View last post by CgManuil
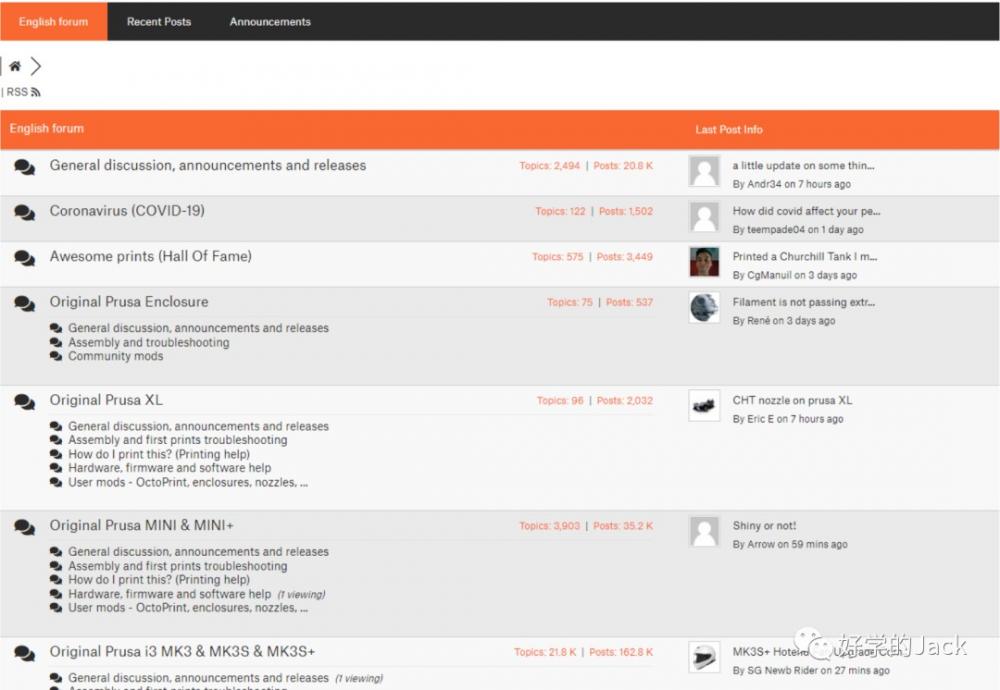 tap(795, 275)
